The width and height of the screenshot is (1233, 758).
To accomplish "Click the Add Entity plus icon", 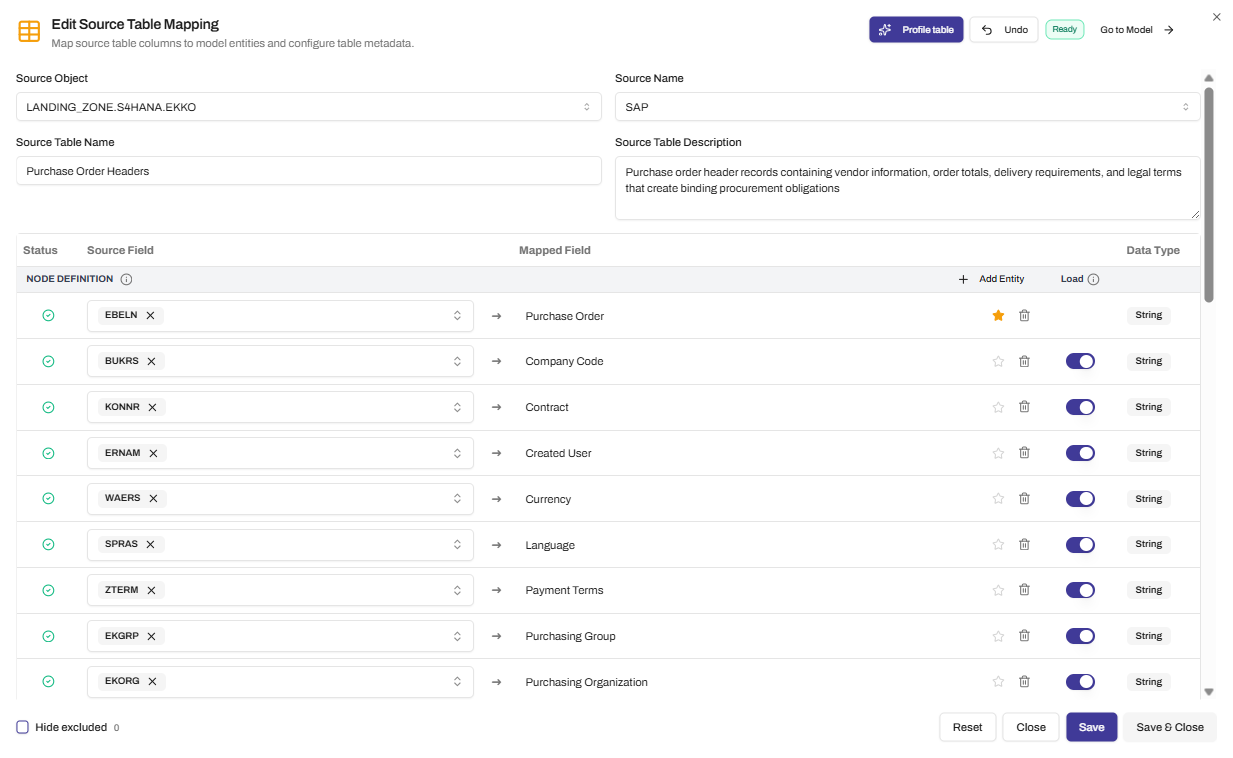I will (963, 279).
